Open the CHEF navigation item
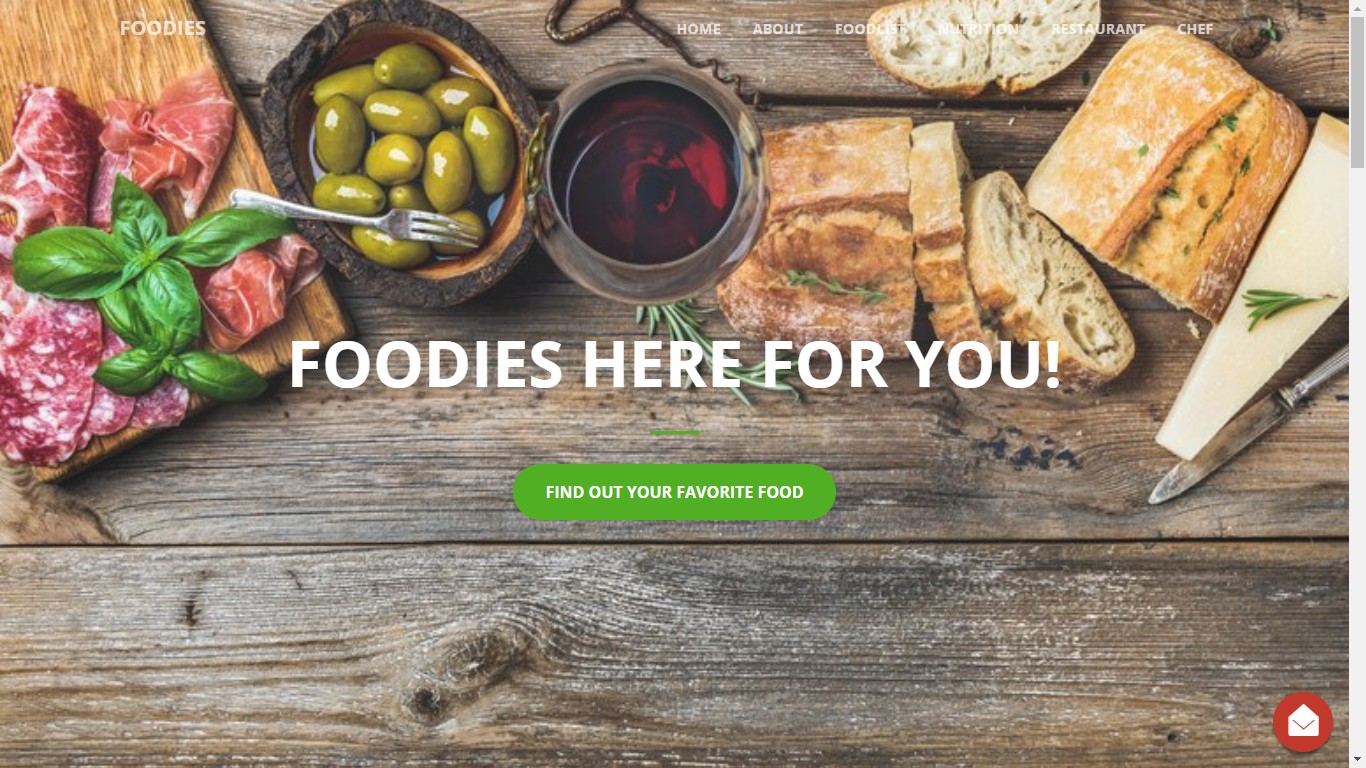Screen dimensions: 1366x768 tap(1194, 29)
